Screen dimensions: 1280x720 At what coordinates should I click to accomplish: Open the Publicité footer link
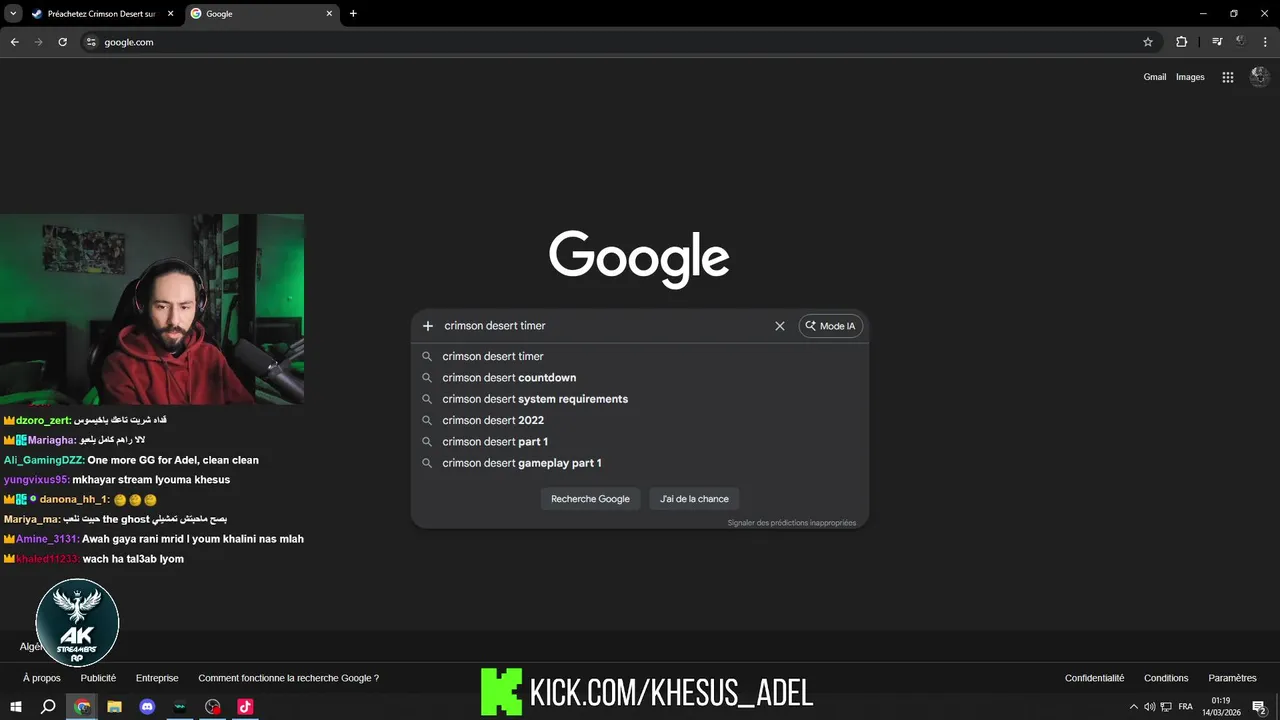pyautogui.click(x=98, y=678)
